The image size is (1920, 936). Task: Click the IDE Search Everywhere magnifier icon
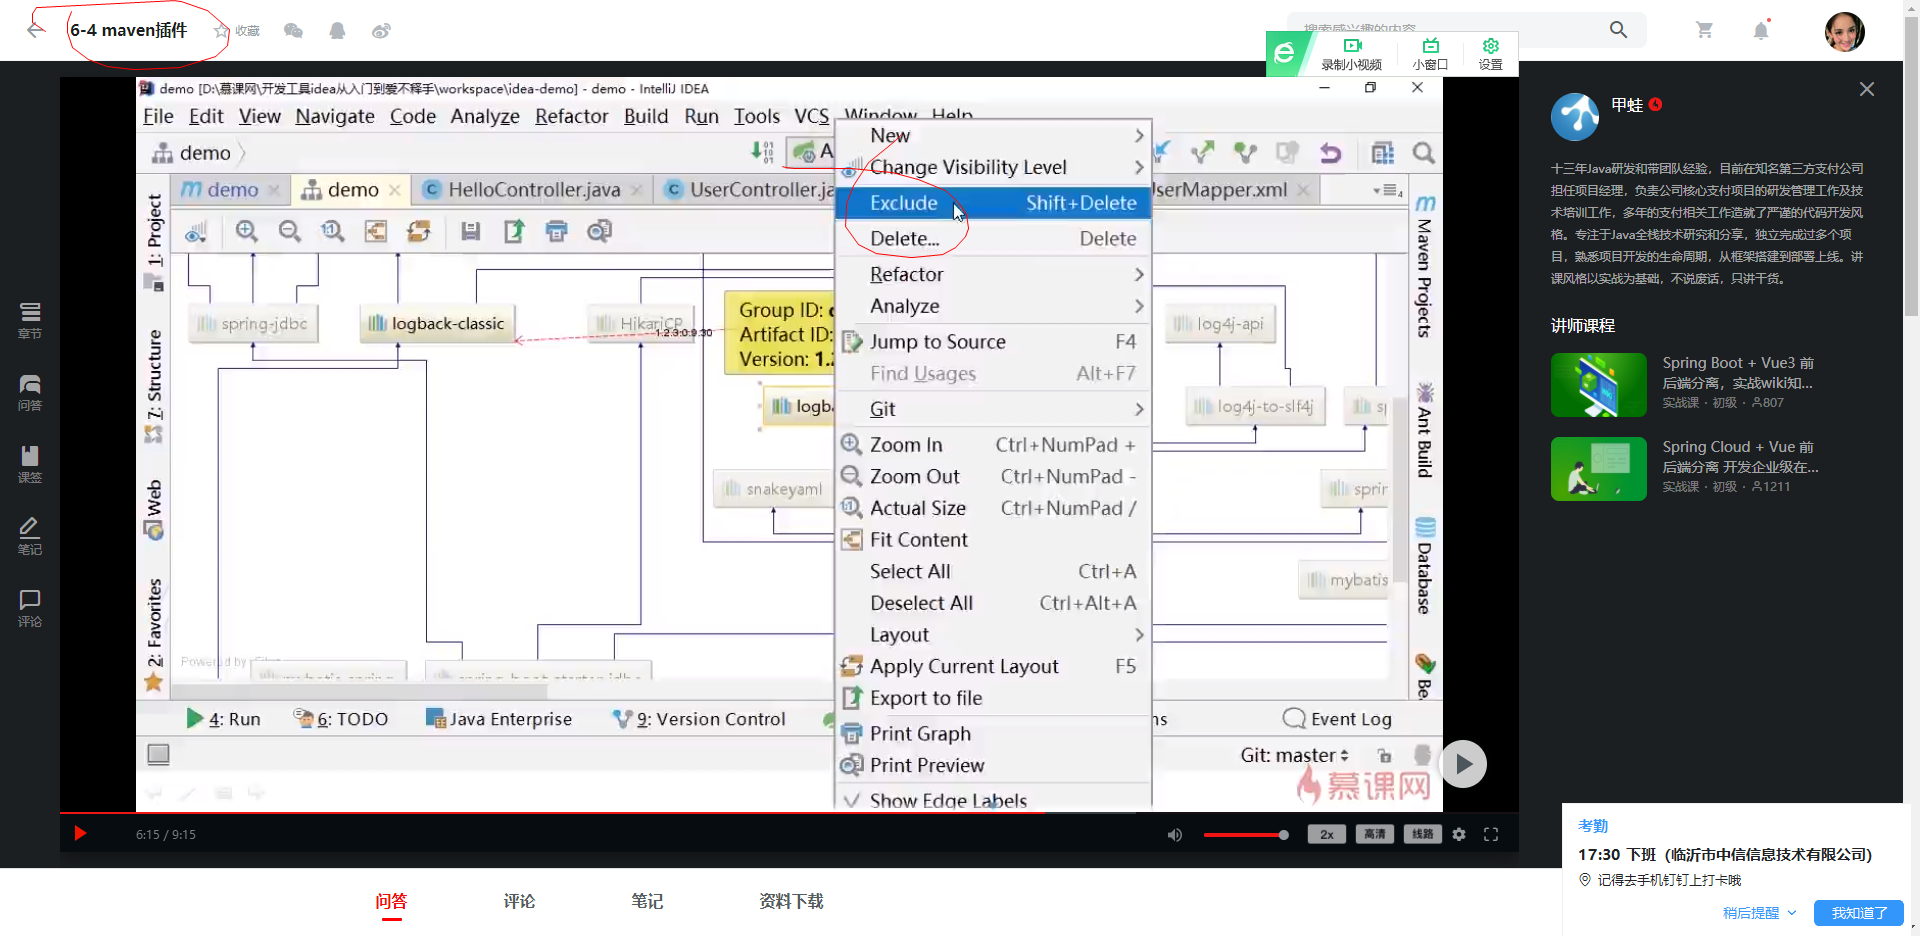(1424, 153)
